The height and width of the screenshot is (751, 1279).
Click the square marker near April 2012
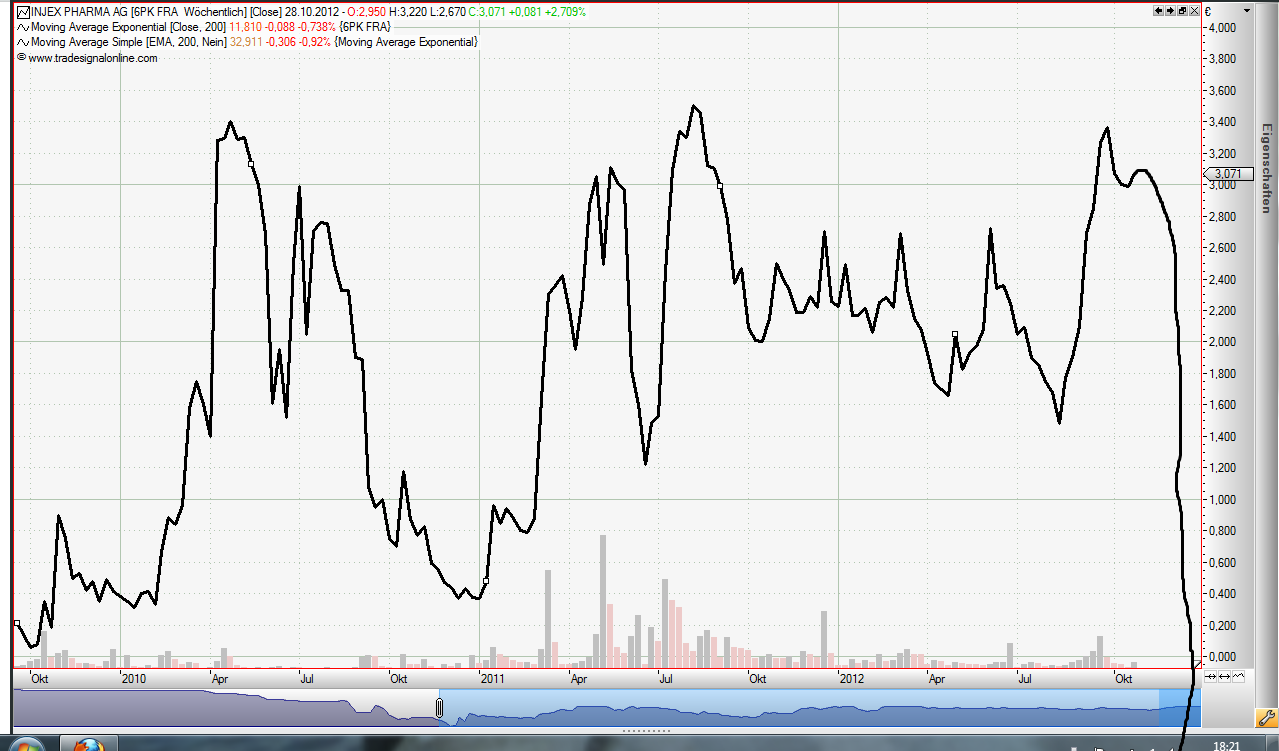coord(954,334)
